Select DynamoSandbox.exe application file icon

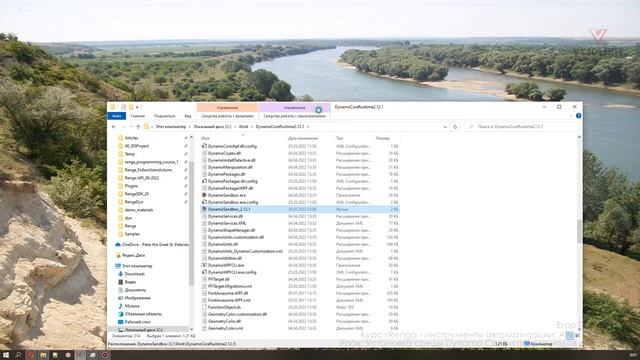click(204, 195)
